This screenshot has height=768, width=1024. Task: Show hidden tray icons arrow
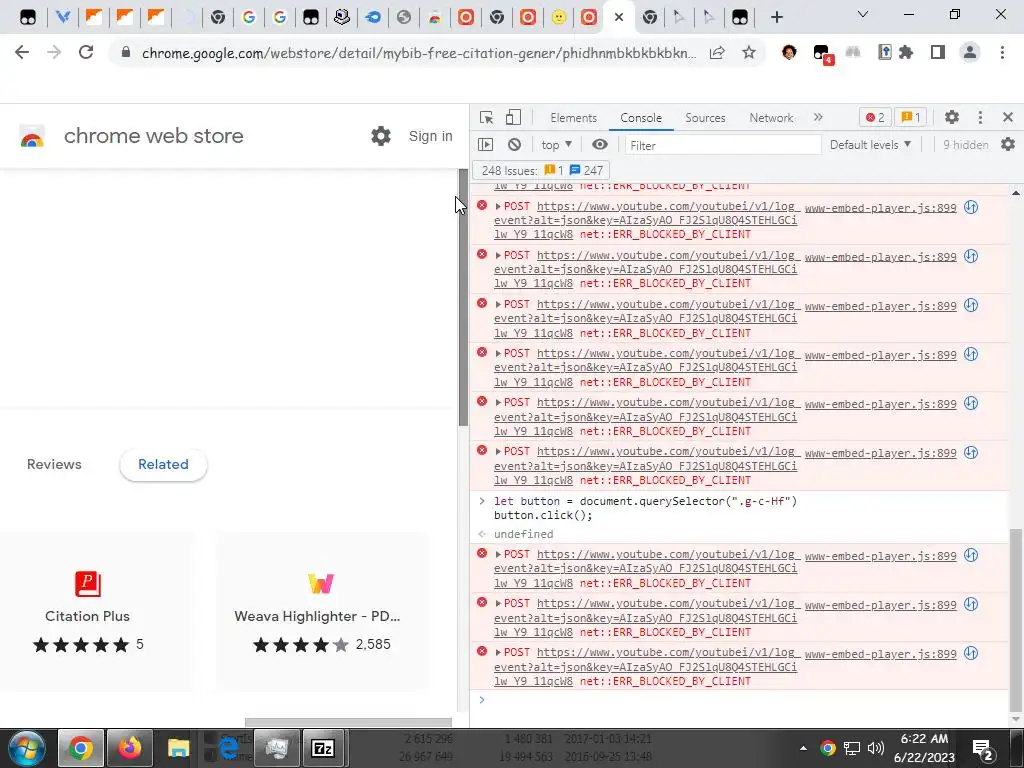click(x=803, y=748)
